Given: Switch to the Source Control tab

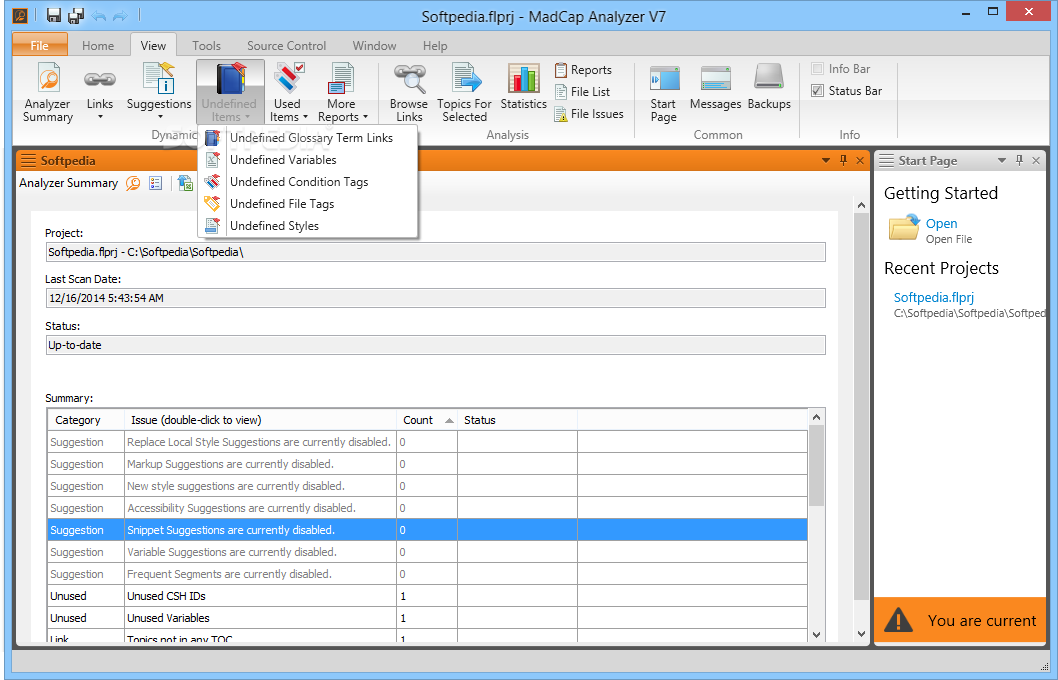Looking at the screenshot, I should [x=287, y=46].
